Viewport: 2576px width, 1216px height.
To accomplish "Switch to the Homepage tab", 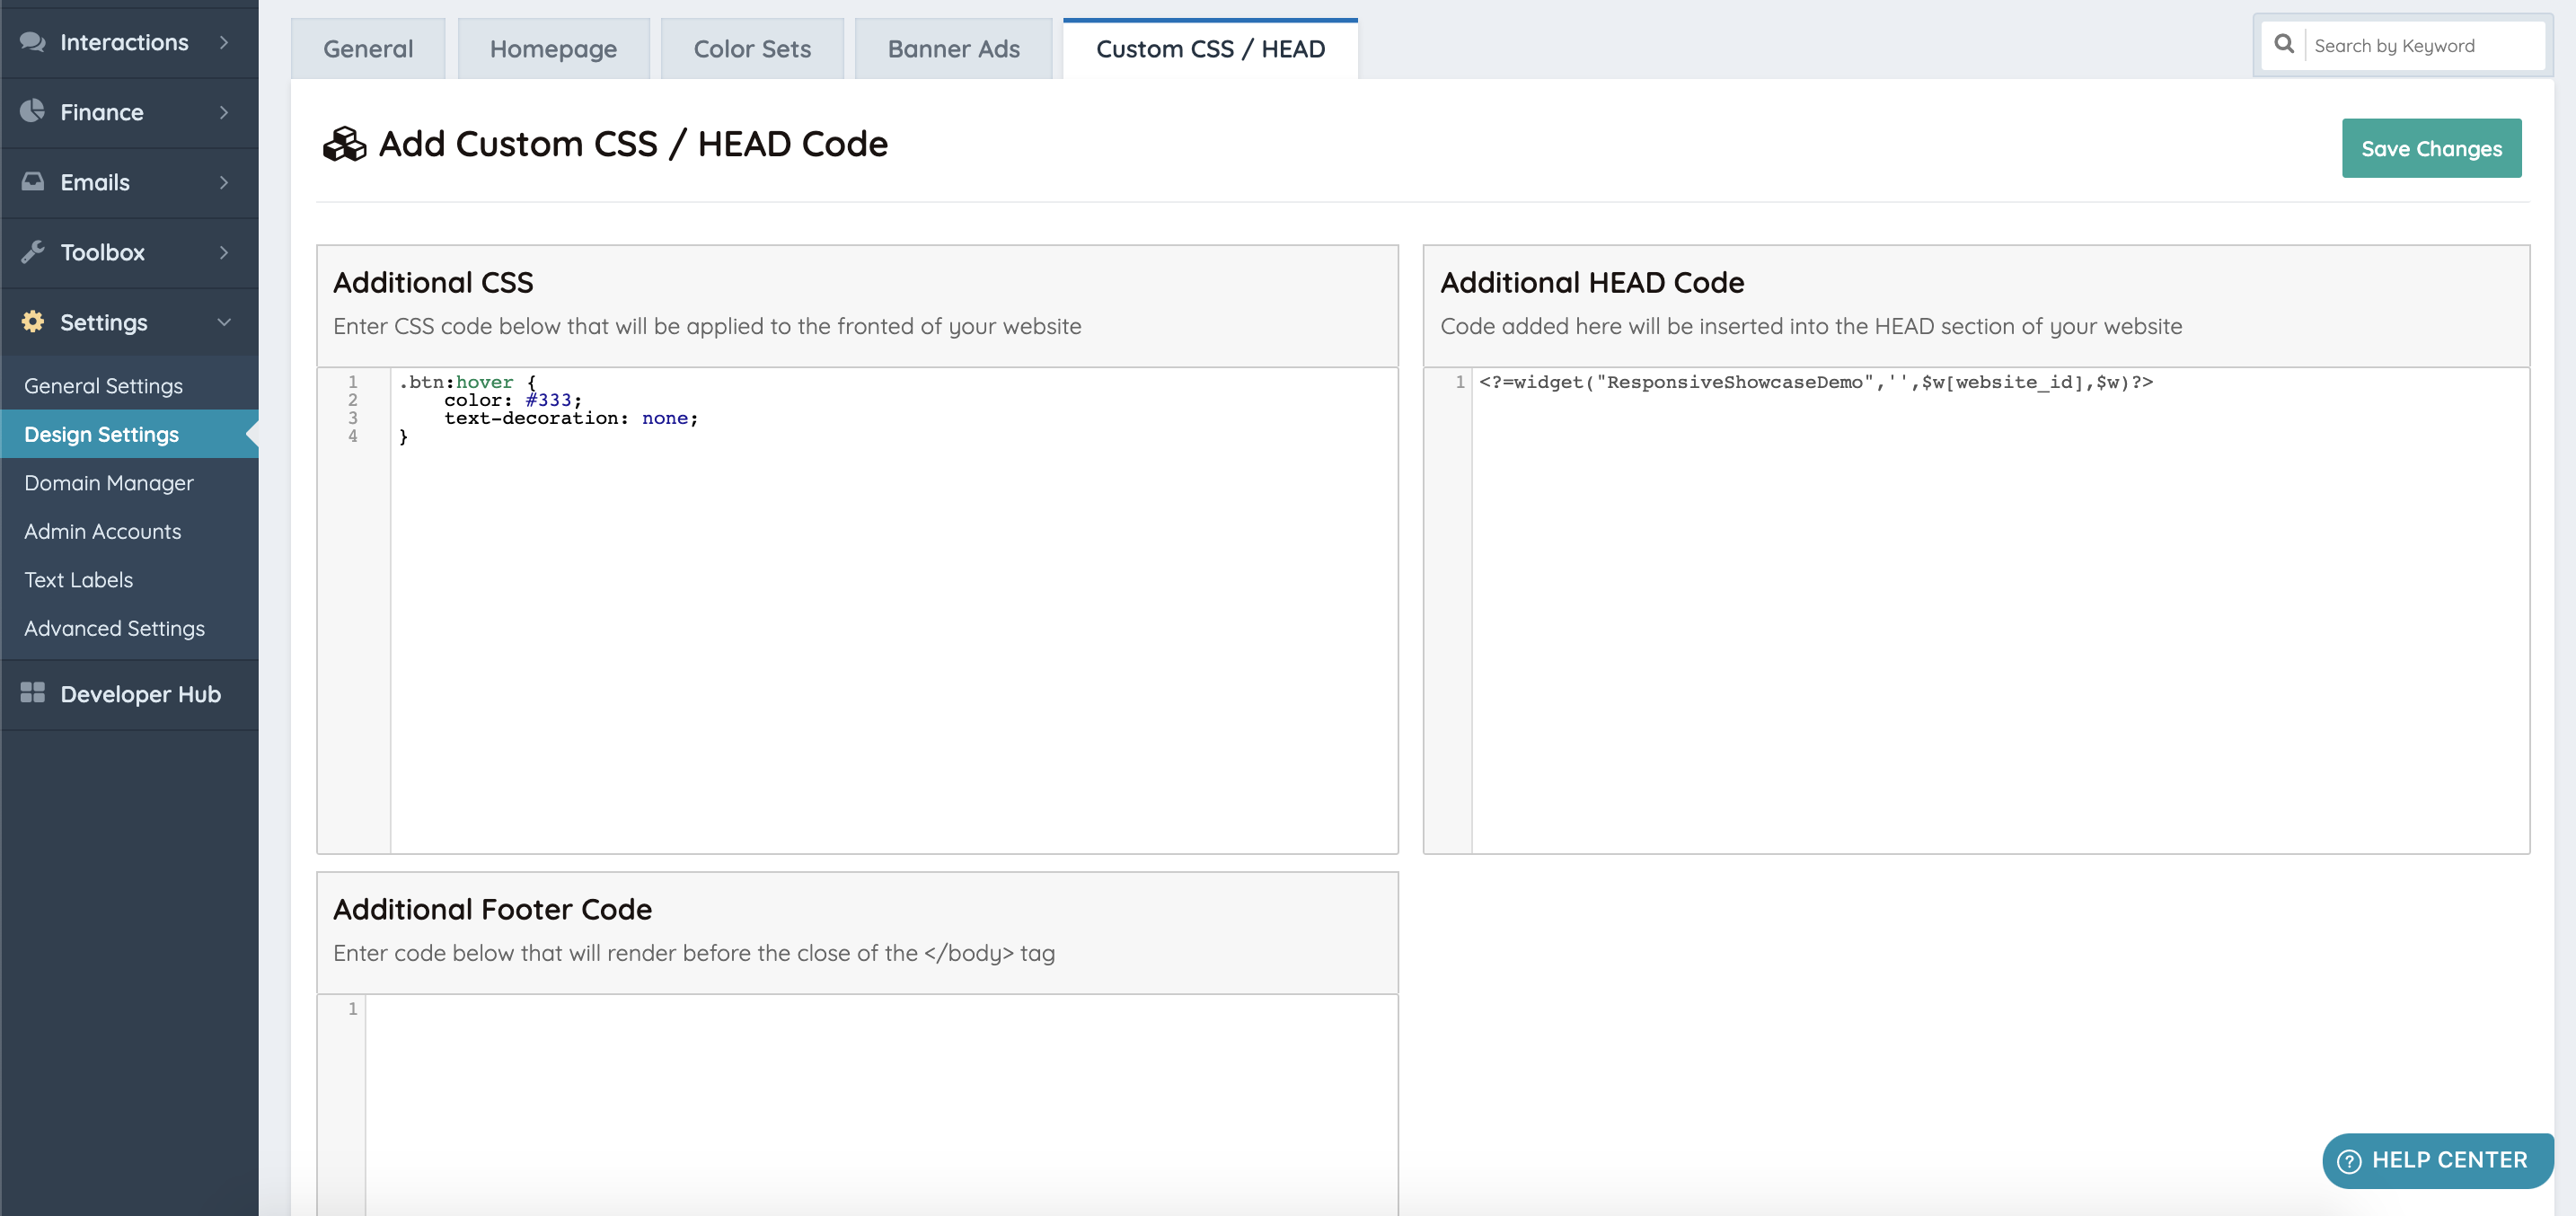I will tap(553, 49).
